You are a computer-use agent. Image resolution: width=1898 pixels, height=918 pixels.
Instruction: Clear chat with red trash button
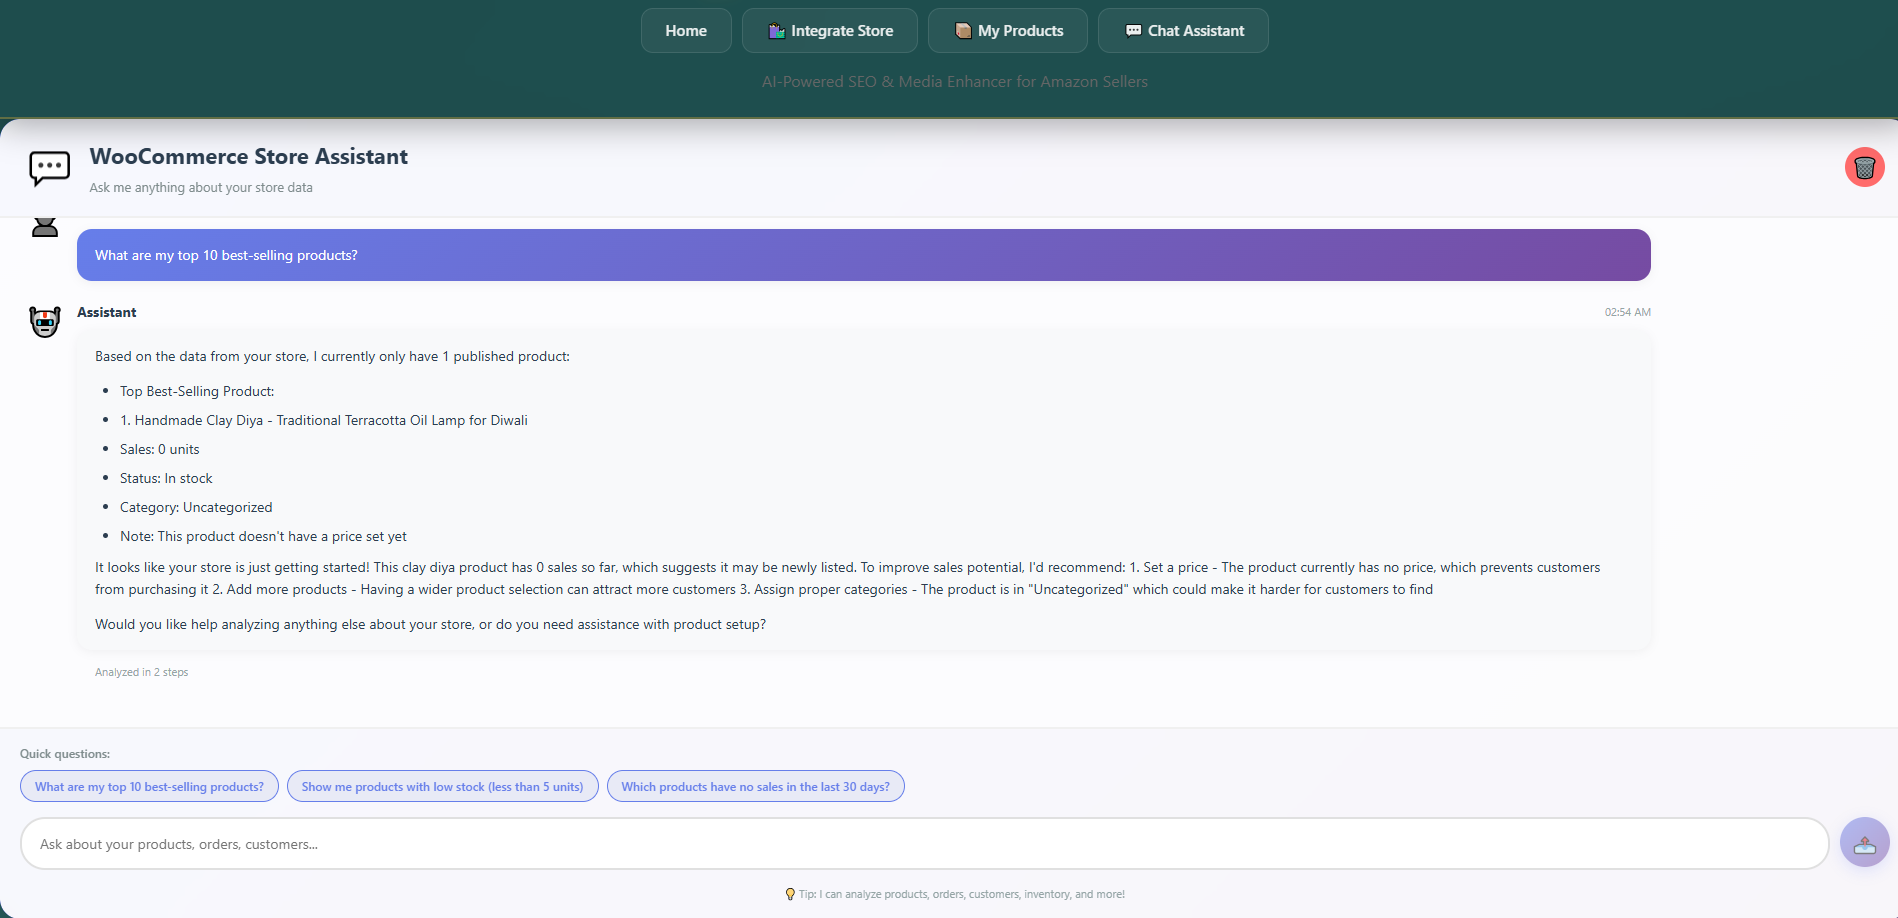[x=1865, y=167]
